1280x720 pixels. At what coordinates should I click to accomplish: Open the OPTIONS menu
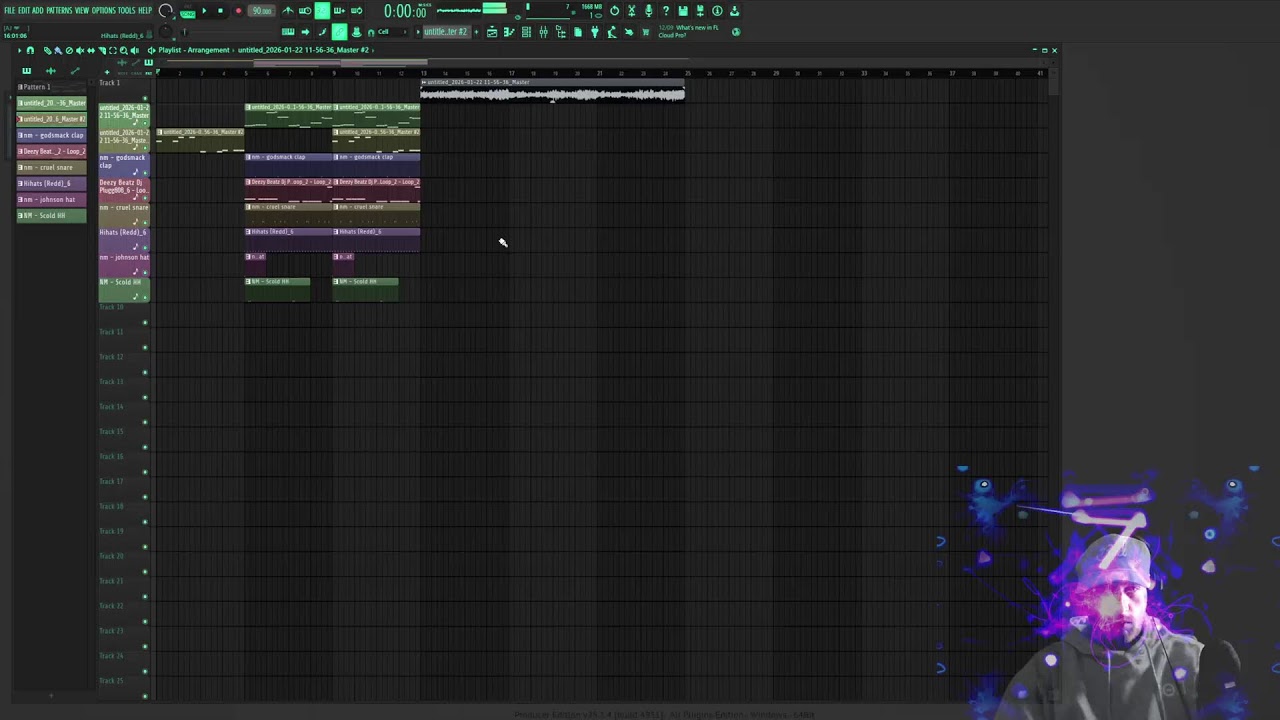pos(104,11)
